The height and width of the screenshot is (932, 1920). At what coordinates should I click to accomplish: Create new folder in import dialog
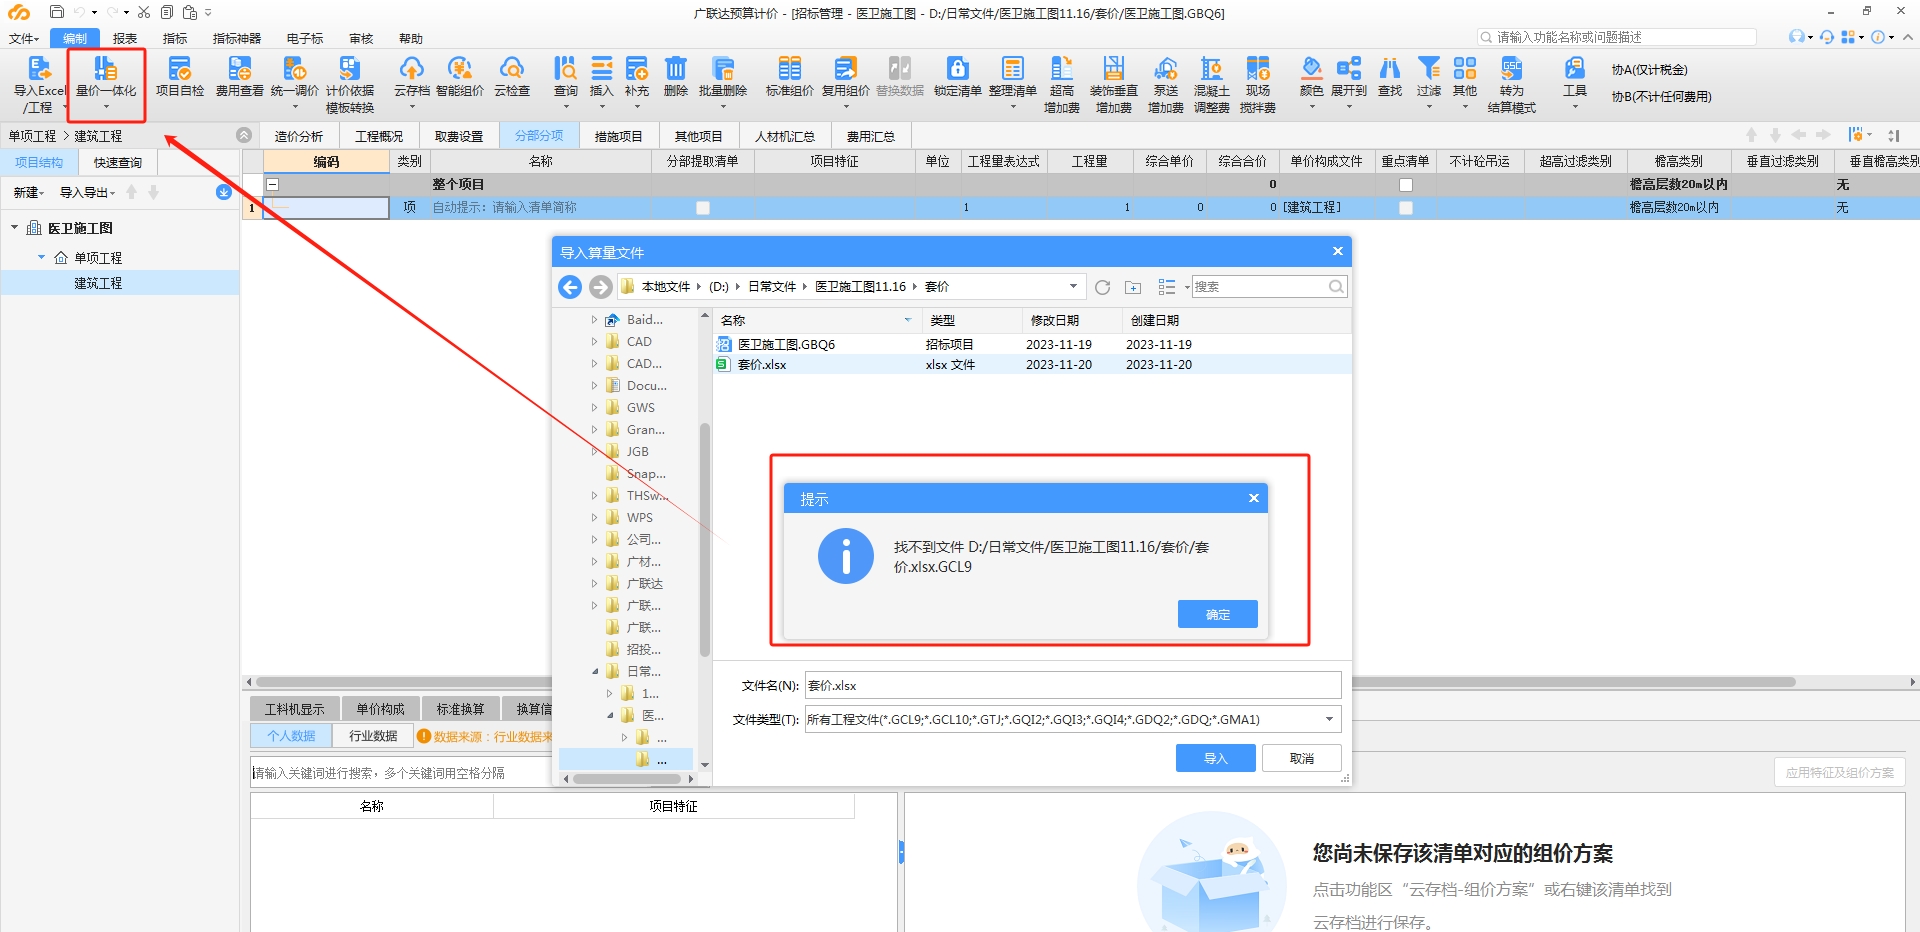pyautogui.click(x=1133, y=287)
